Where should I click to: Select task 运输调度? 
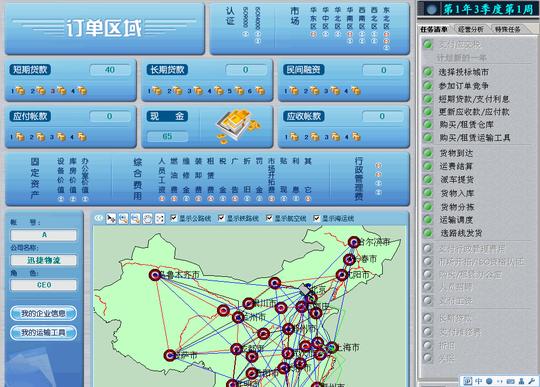pos(456,220)
